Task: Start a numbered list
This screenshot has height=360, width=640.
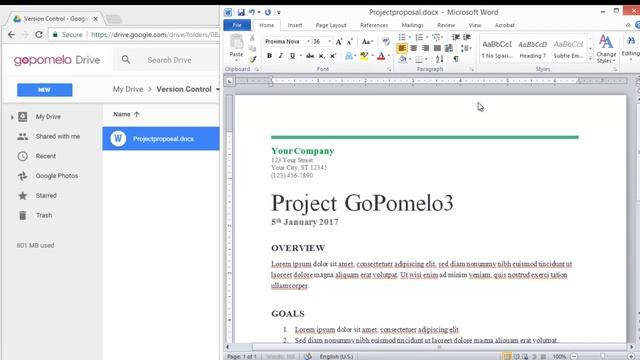Action: (x=419, y=37)
